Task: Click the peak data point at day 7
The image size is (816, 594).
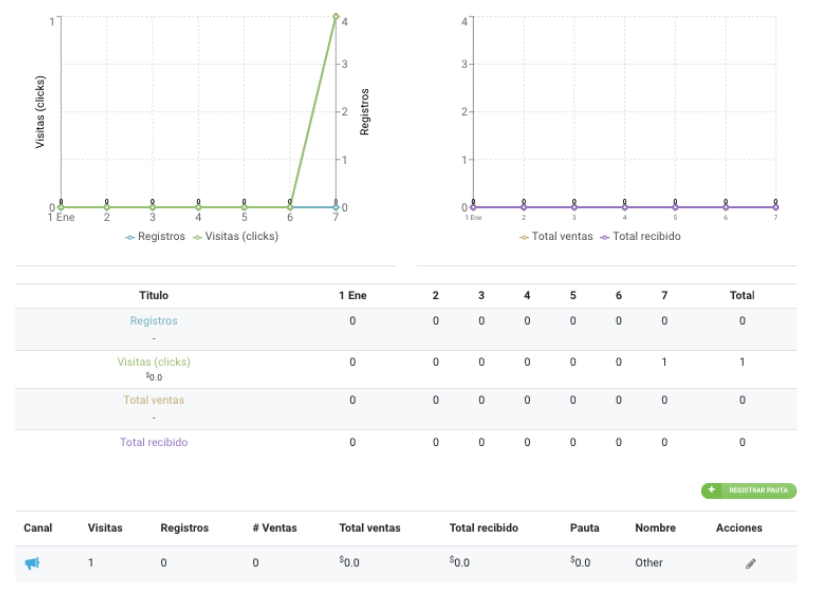Action: coord(336,16)
